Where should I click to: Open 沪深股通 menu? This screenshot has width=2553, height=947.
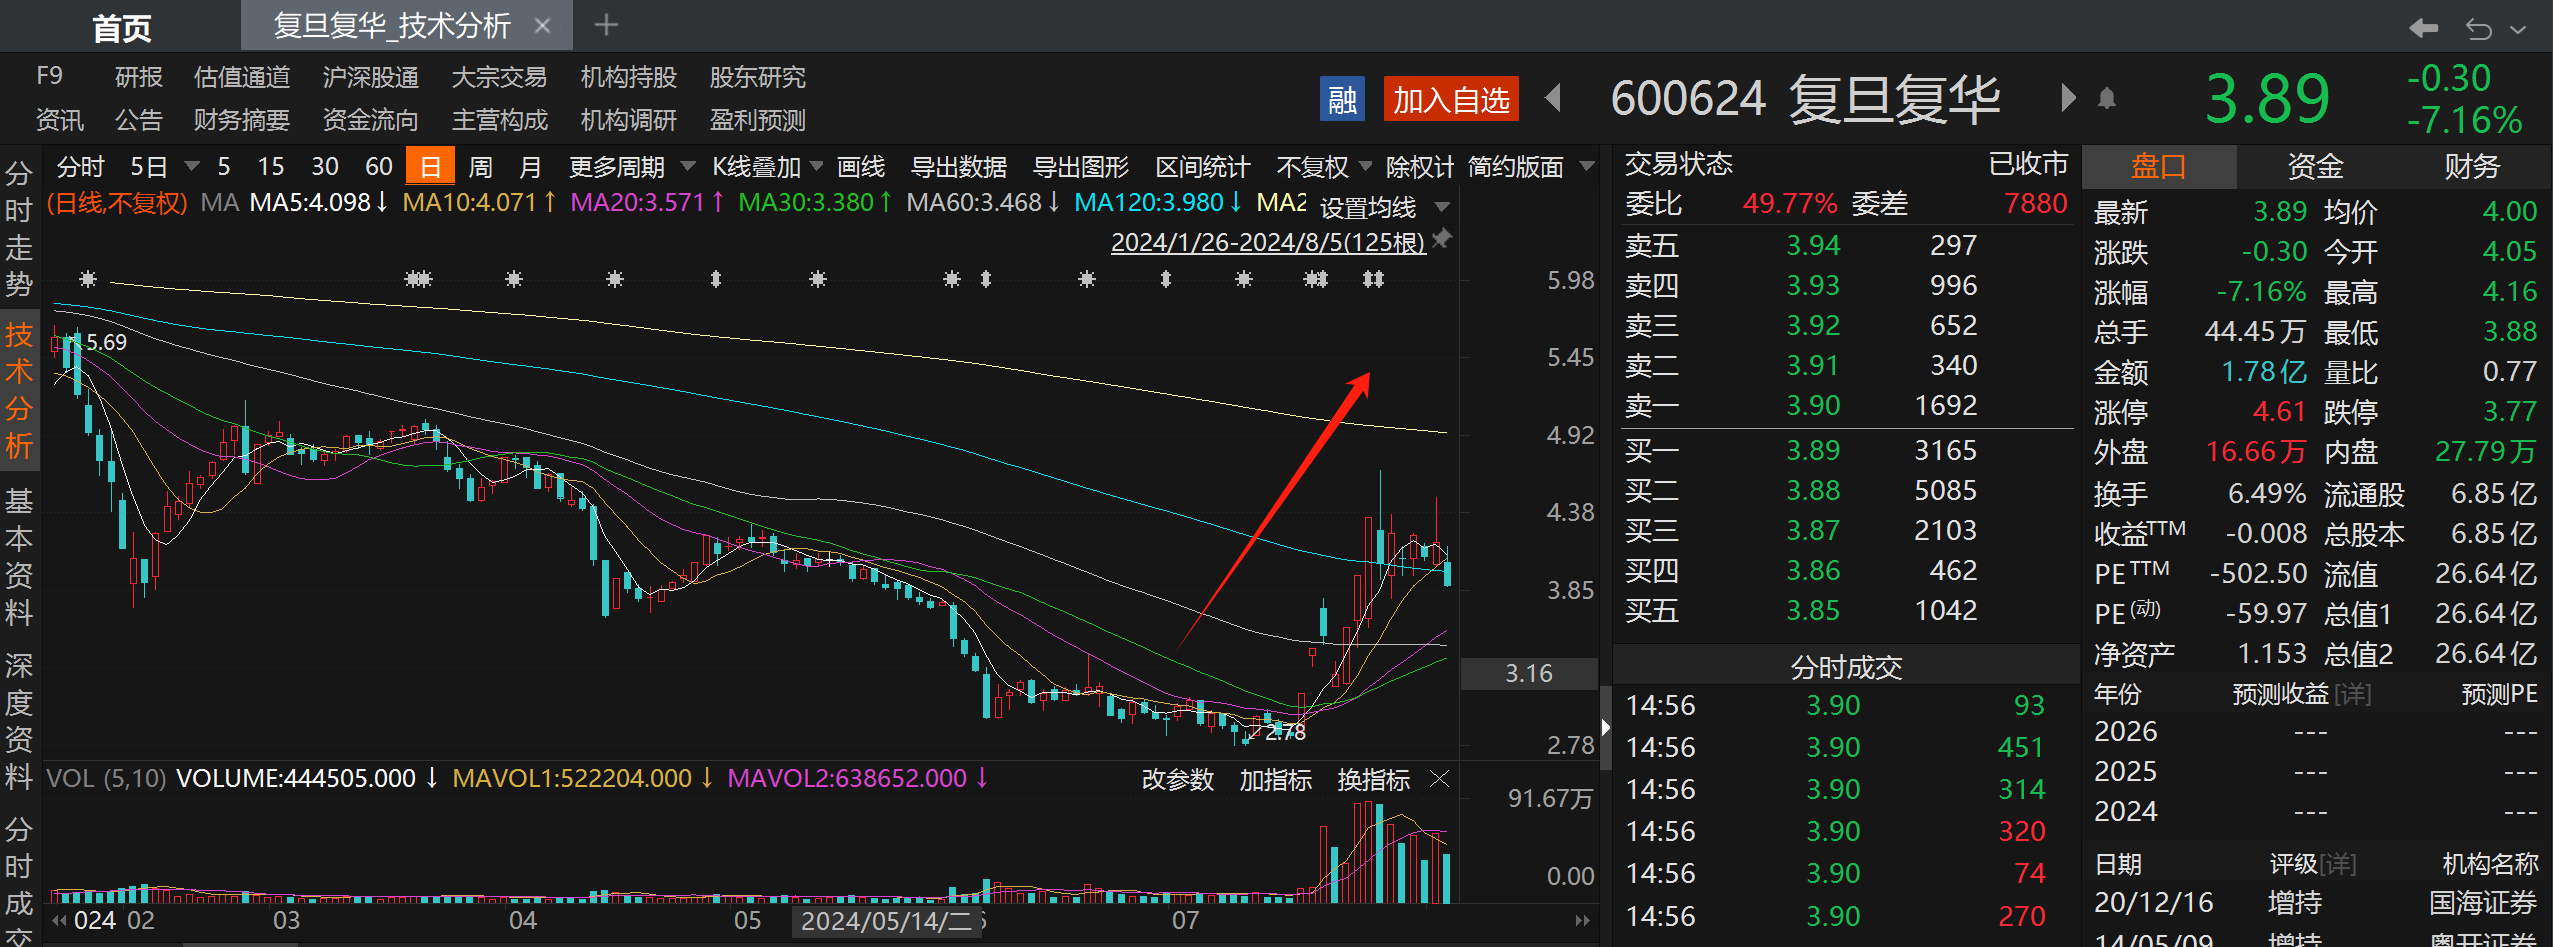tap(371, 77)
